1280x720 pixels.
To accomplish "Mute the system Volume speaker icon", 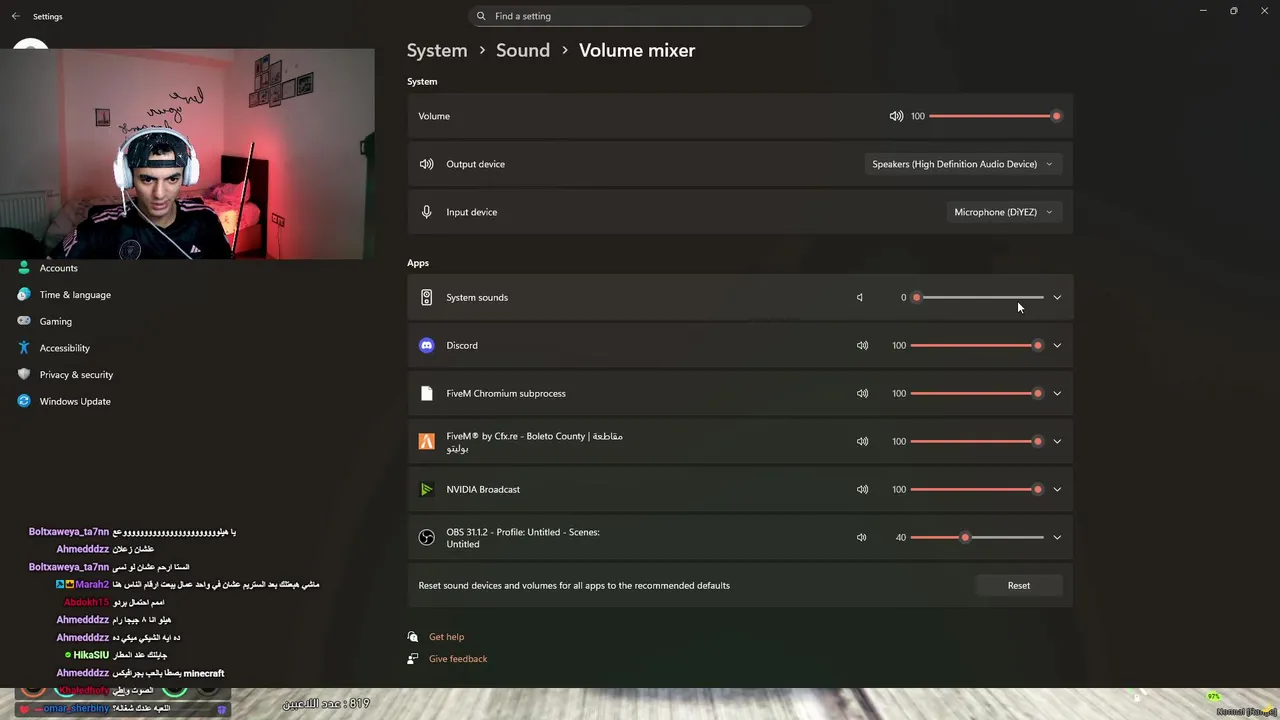I will (896, 116).
